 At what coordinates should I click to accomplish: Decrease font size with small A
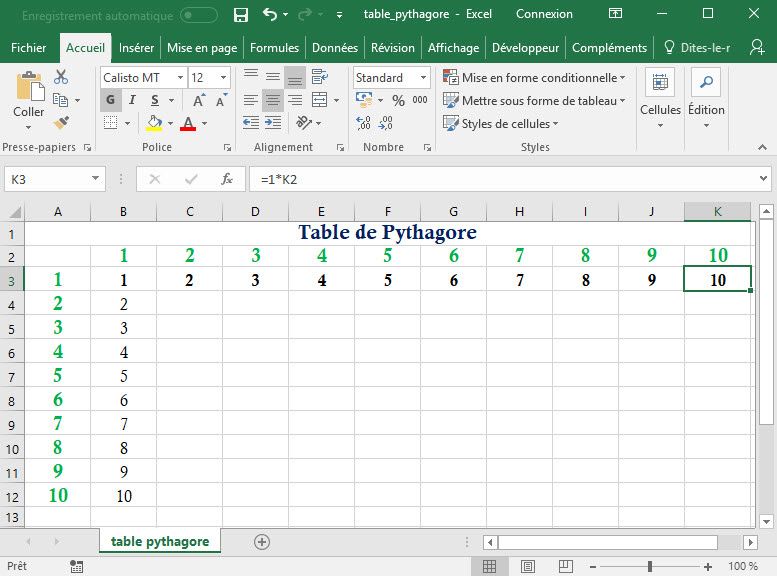221,100
